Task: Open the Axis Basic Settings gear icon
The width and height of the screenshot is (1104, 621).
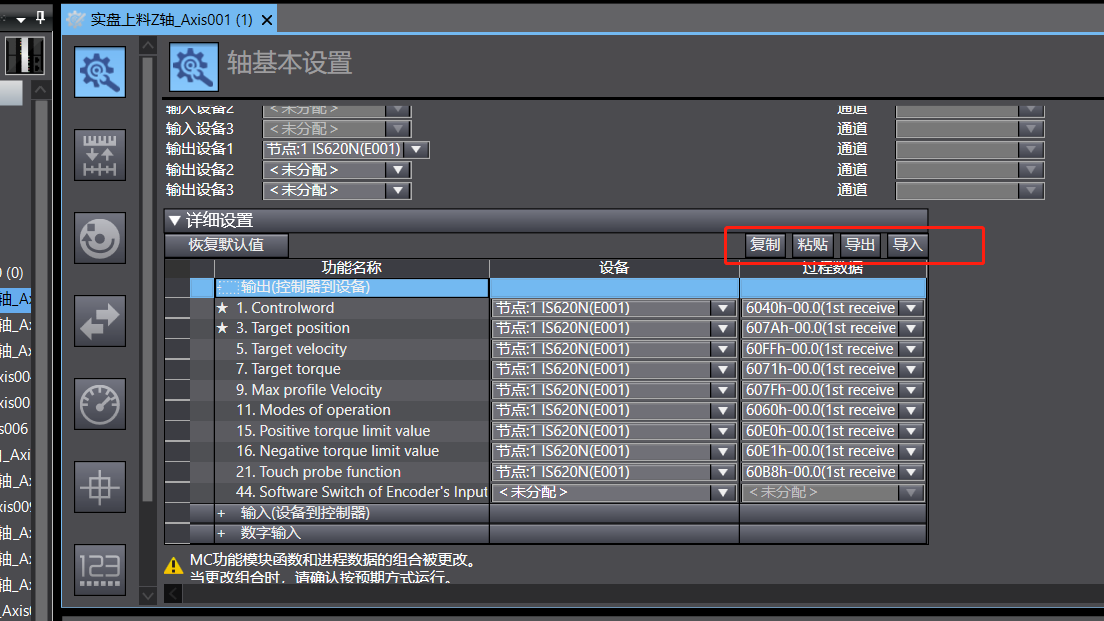Action: (x=100, y=72)
